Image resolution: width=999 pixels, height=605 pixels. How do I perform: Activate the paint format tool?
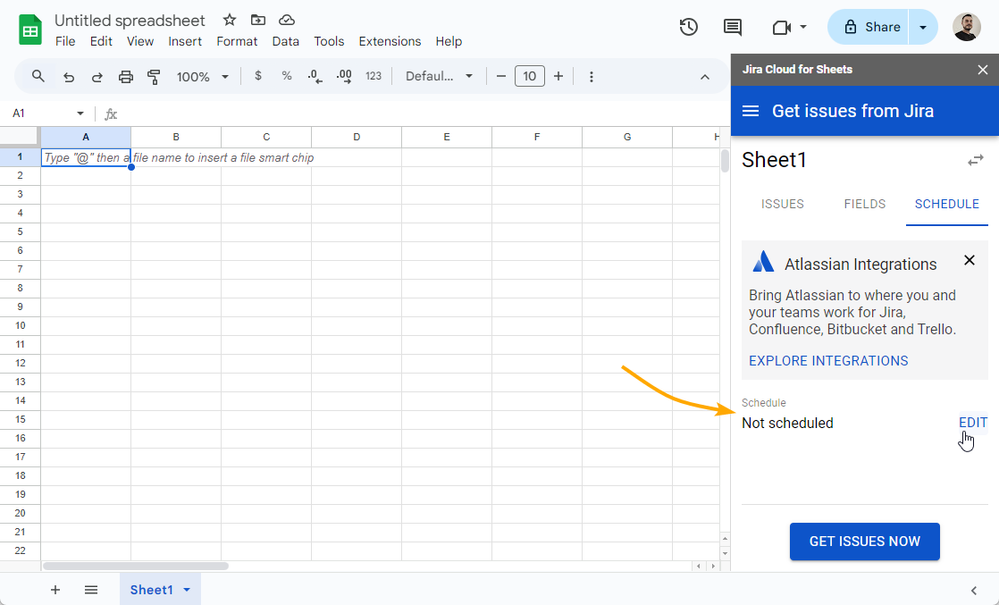[154, 77]
